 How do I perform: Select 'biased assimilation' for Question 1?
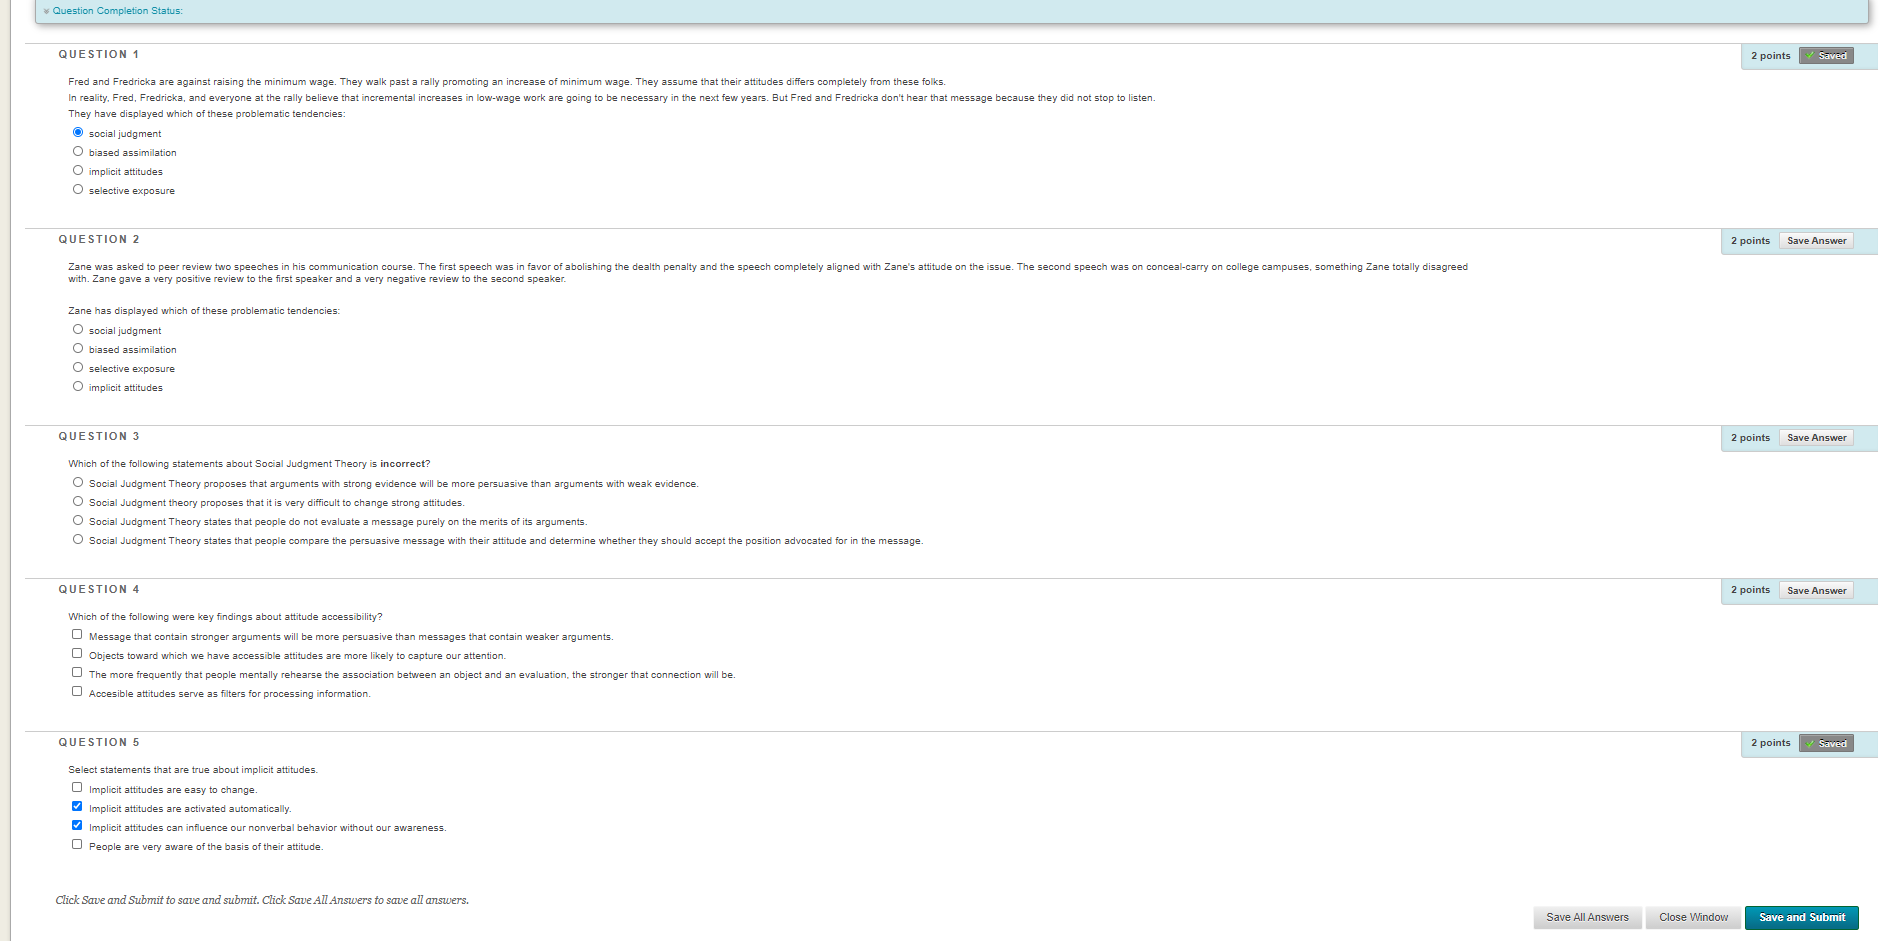tap(78, 152)
